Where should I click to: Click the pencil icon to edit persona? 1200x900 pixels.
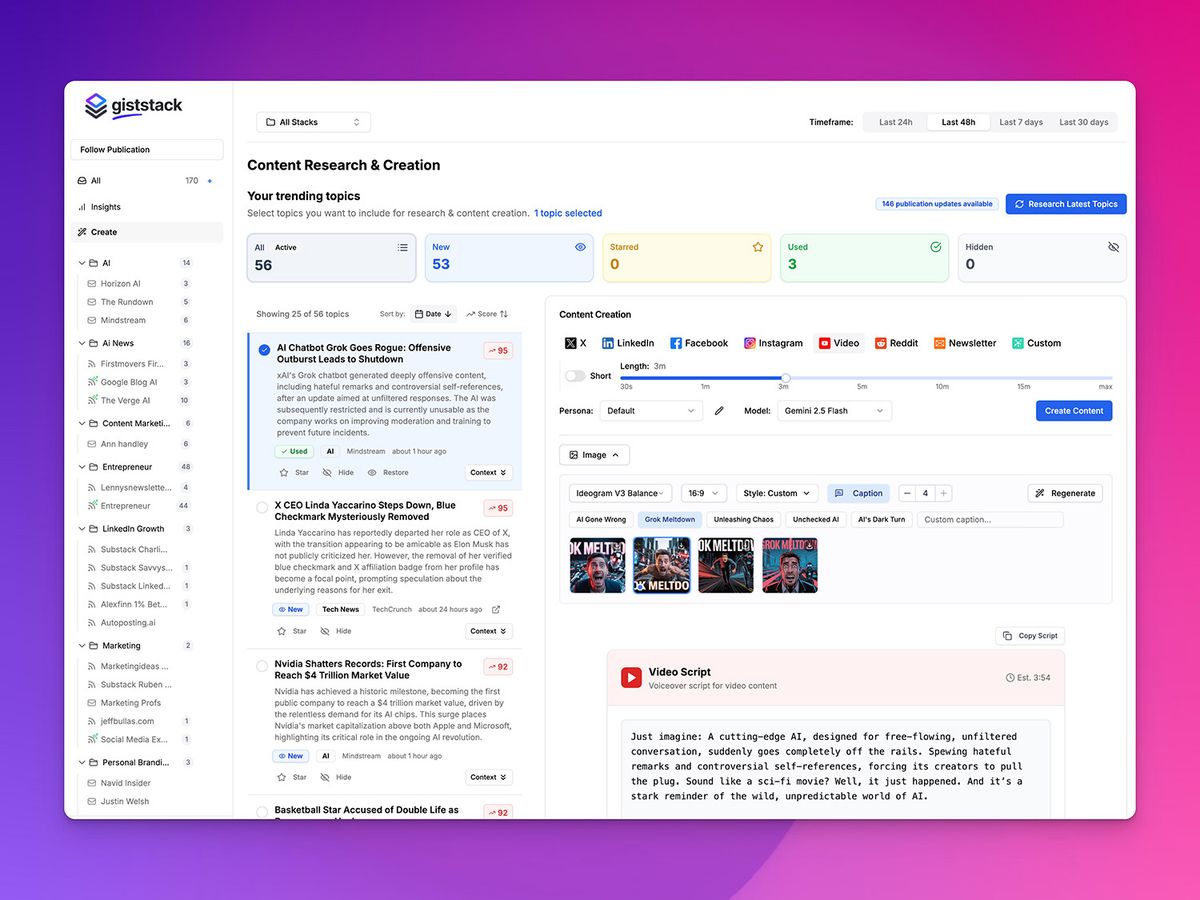[719, 411]
